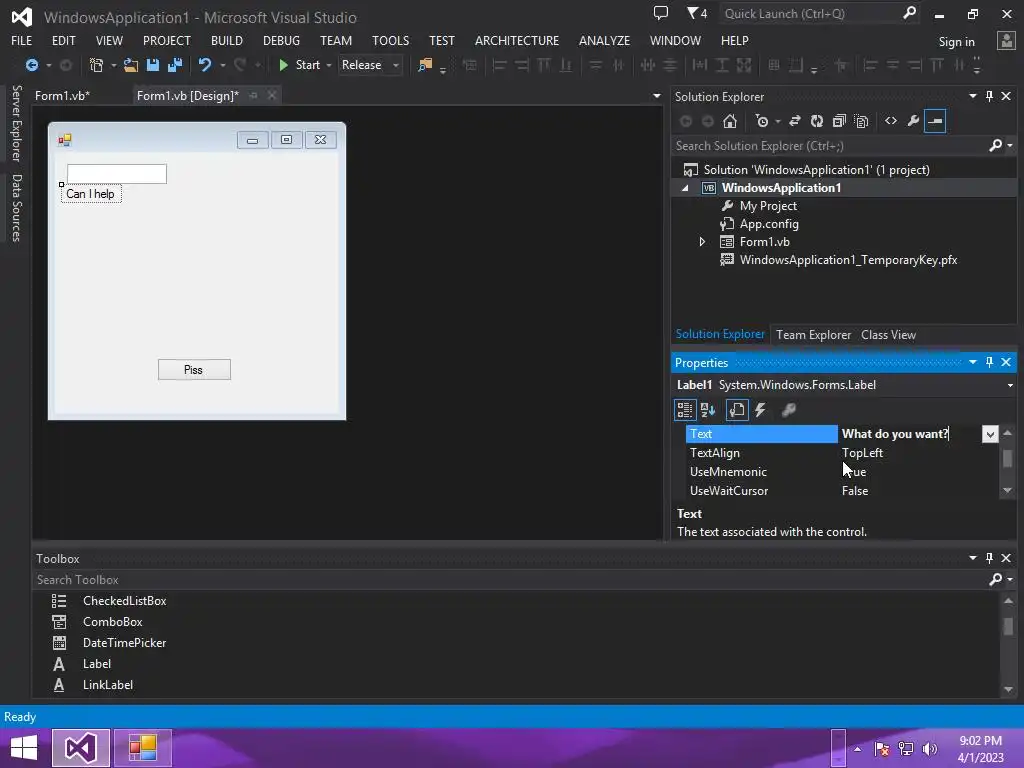Viewport: 1024px width, 768px height.
Task: Click the wrench Properties icon in Solution Explorer
Action: coord(913,121)
